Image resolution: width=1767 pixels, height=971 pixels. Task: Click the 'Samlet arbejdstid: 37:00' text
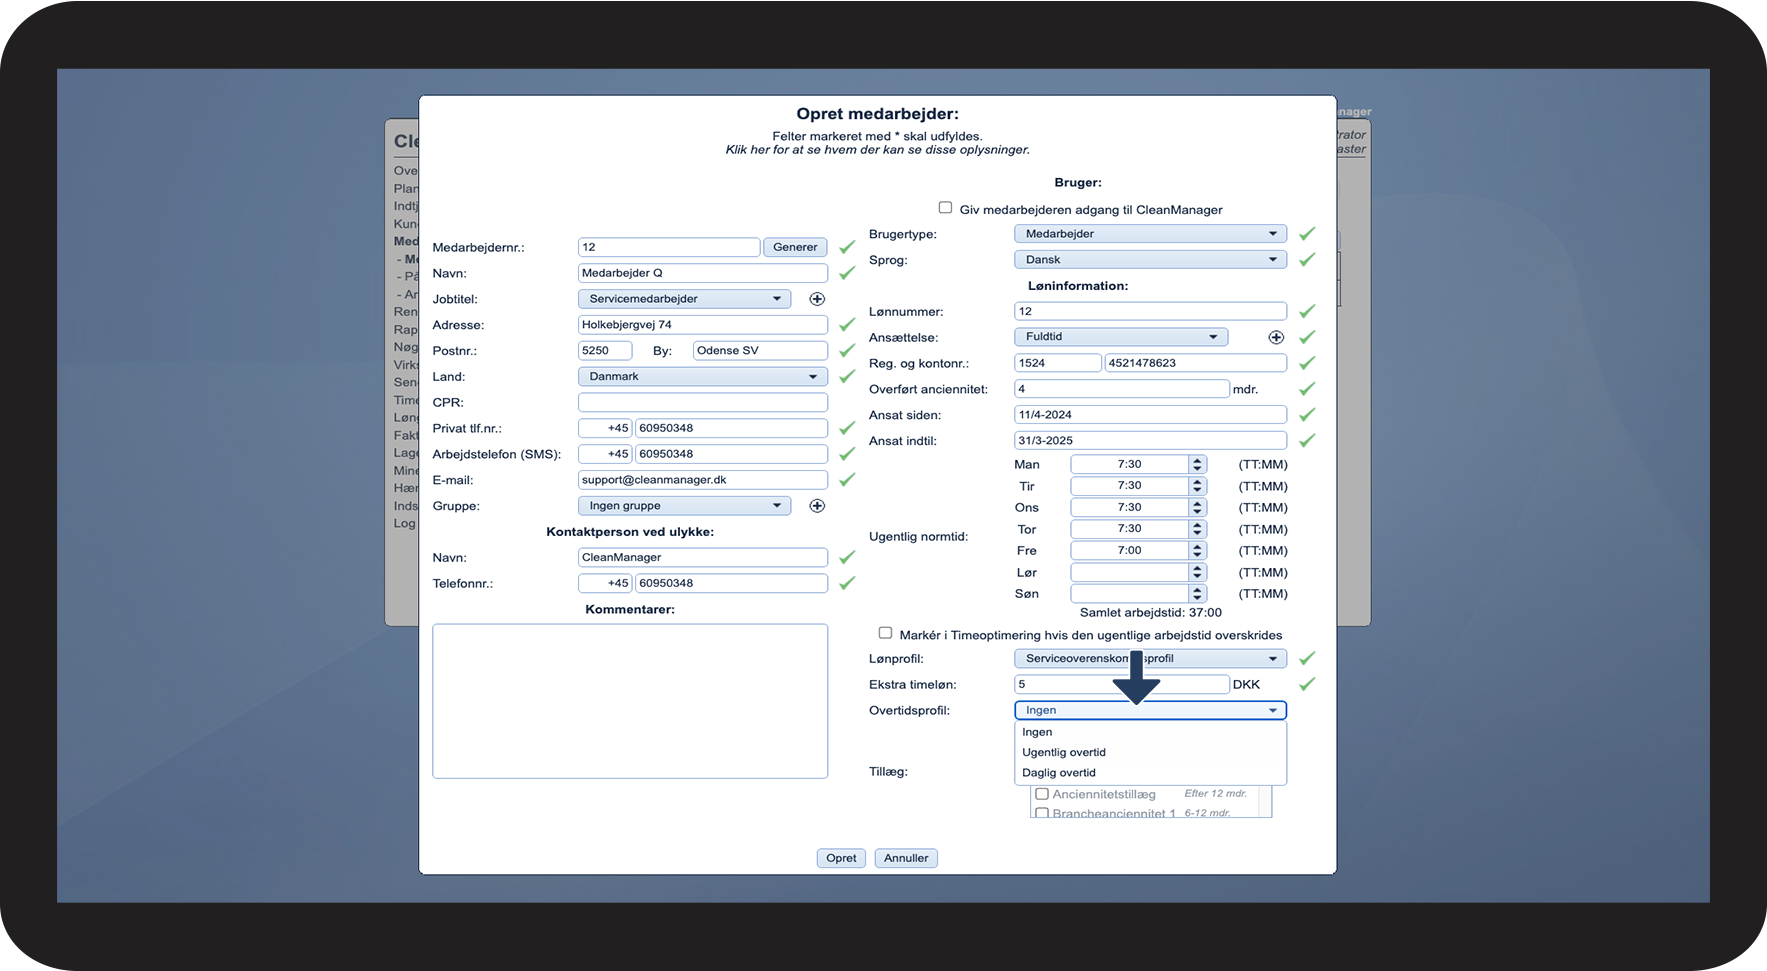pyautogui.click(x=1151, y=613)
